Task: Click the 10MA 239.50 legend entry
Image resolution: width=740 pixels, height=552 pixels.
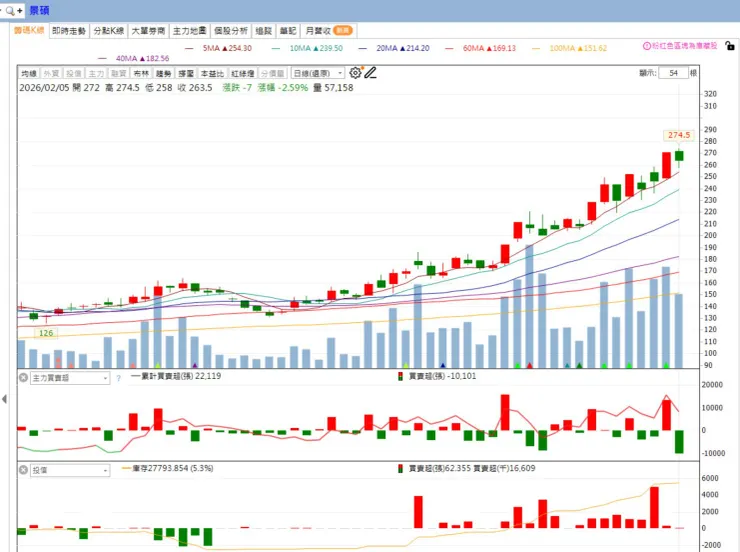Action: [307, 48]
